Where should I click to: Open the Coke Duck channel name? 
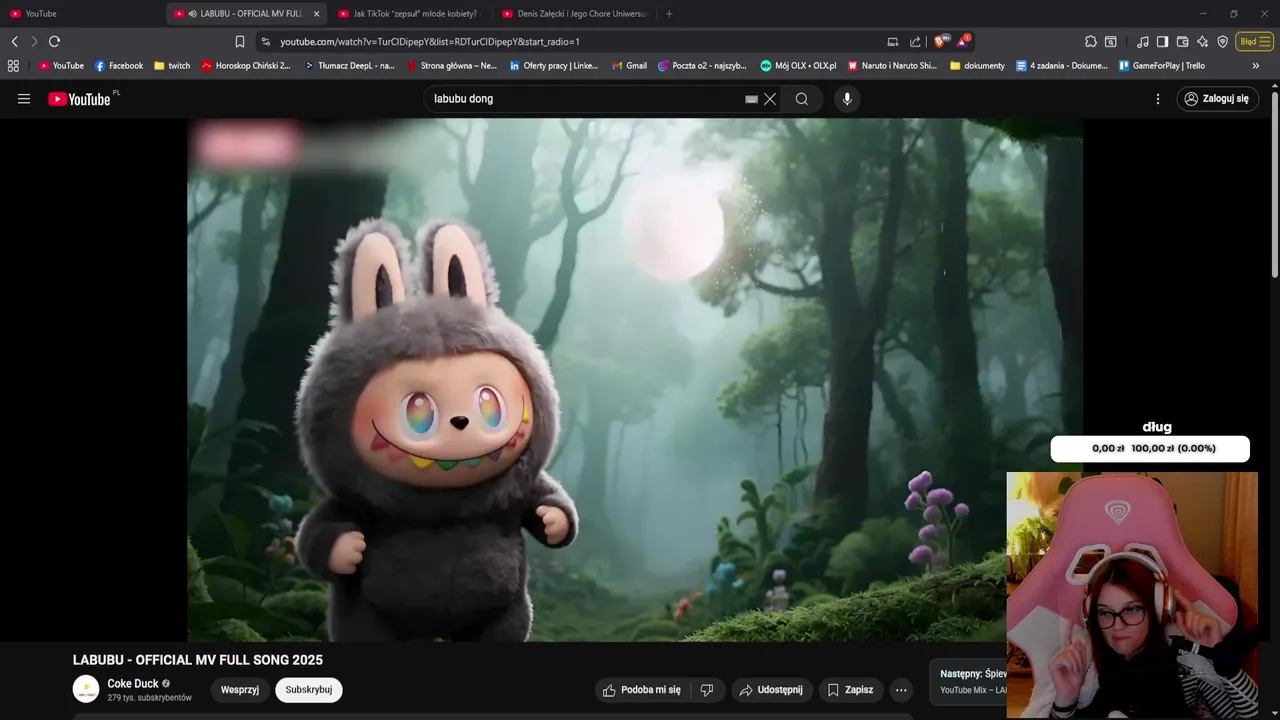pos(132,684)
